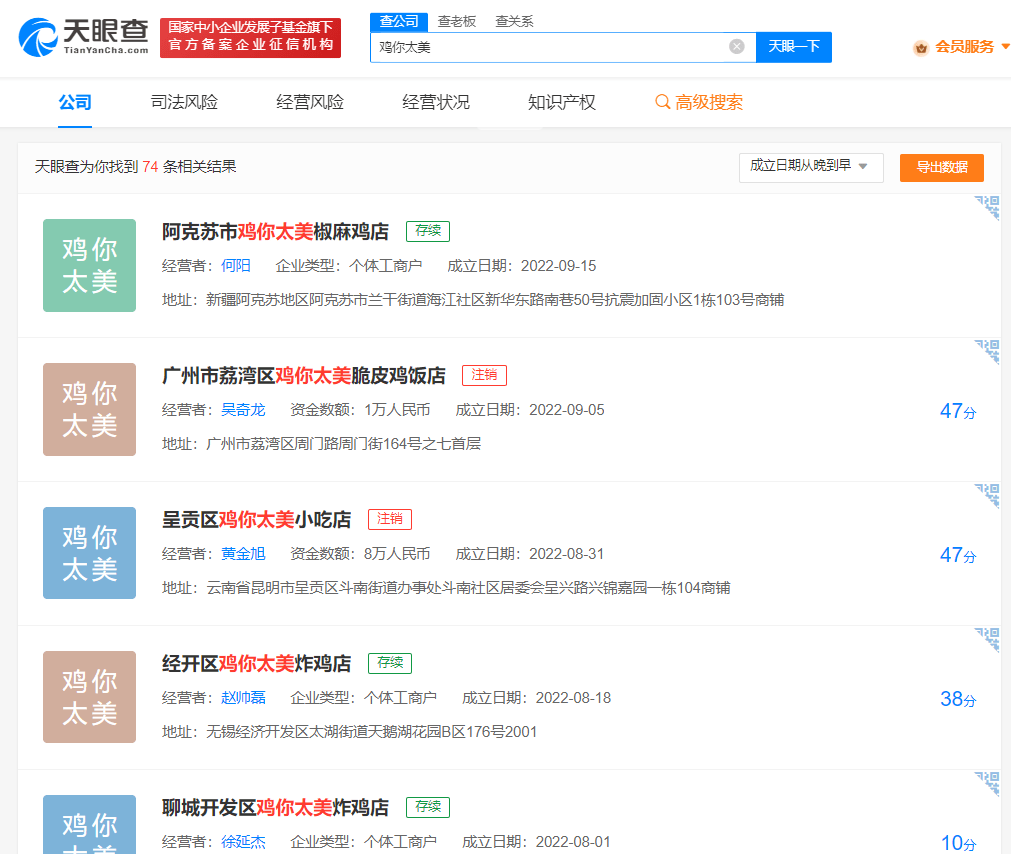1011x854 pixels.
Task: Click 存续 status tag of 聊城开发区 company
Action: 427,807
